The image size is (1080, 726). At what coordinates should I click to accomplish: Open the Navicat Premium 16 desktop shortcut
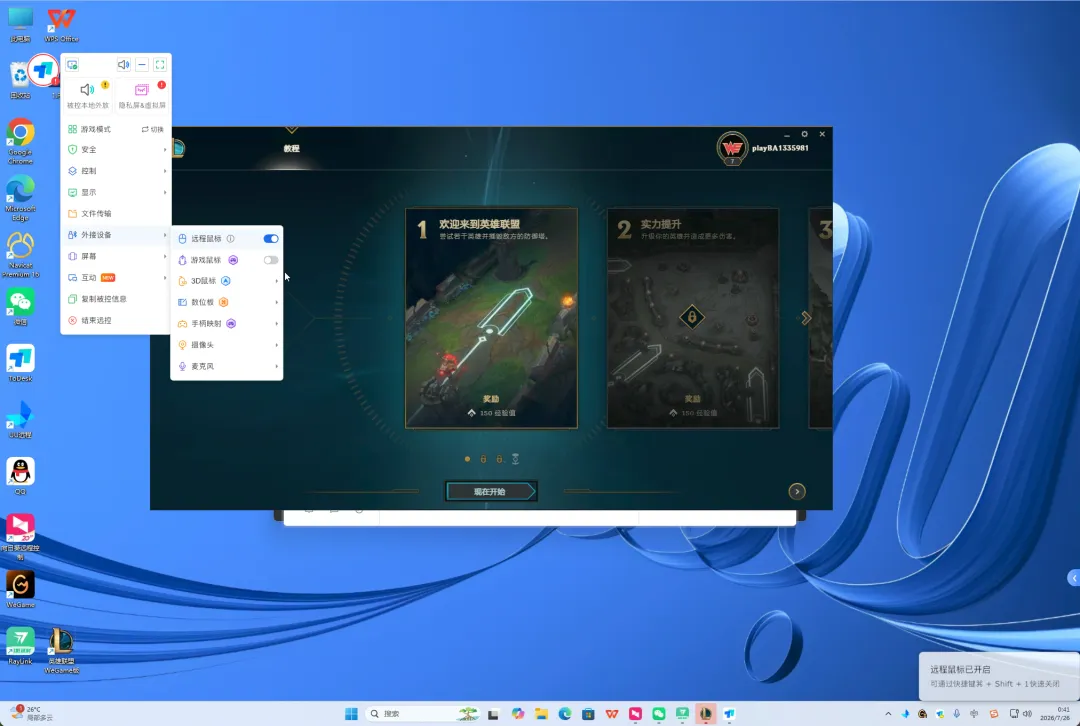click(x=21, y=254)
